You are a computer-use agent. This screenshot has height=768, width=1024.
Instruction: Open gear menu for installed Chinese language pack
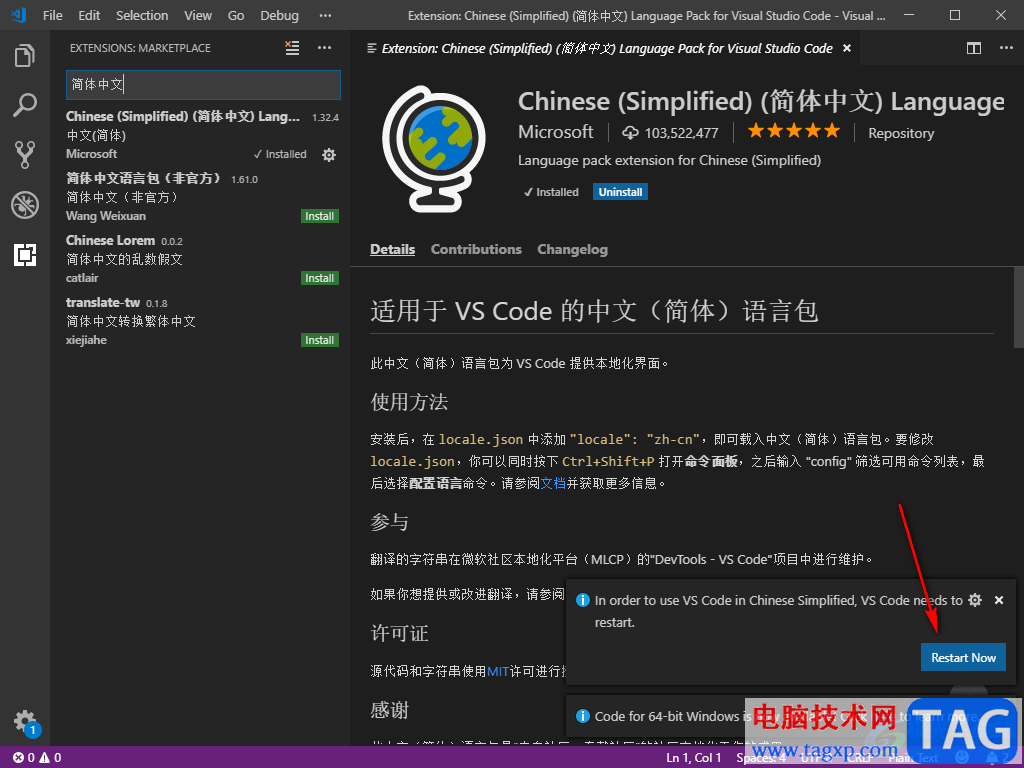[x=329, y=155]
